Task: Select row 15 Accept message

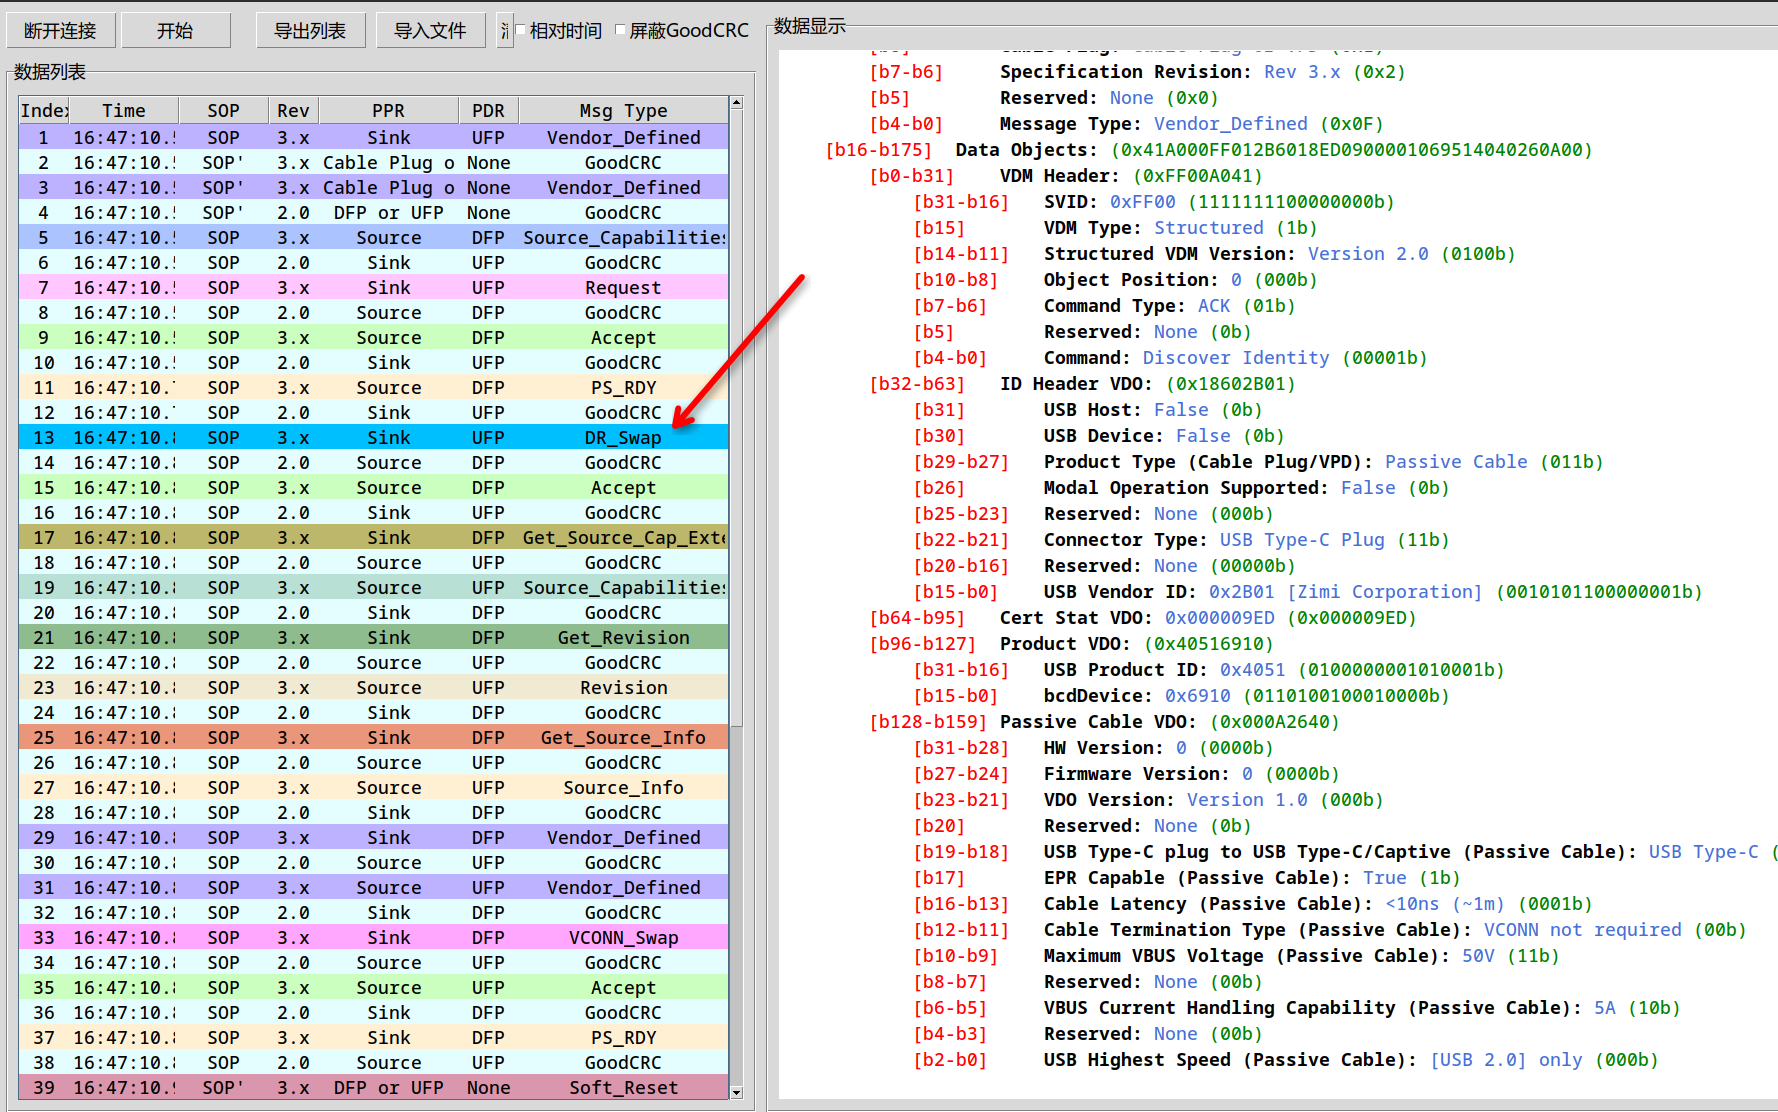Action: [x=373, y=487]
